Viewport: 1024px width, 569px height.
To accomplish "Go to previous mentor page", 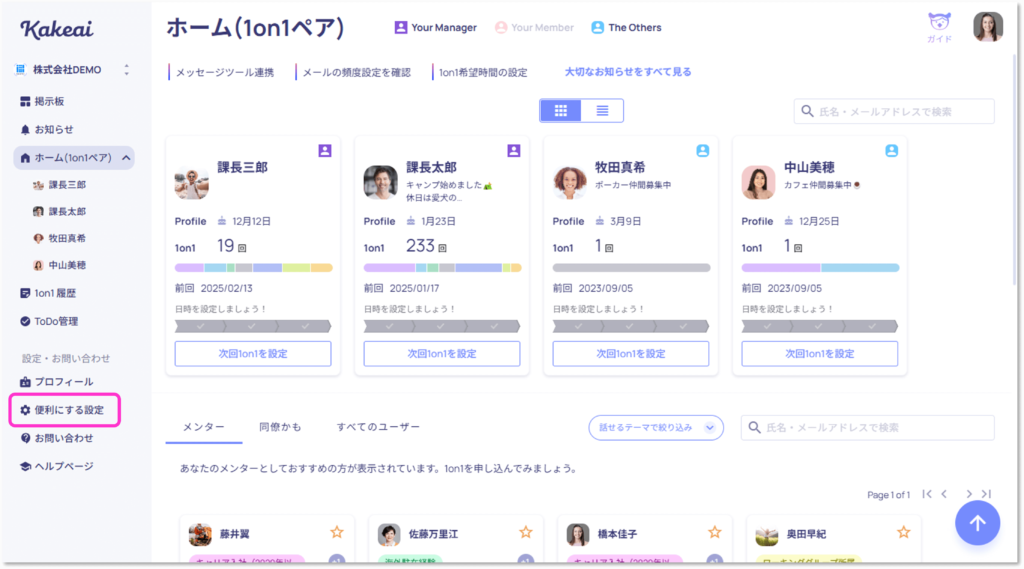I will (x=944, y=495).
